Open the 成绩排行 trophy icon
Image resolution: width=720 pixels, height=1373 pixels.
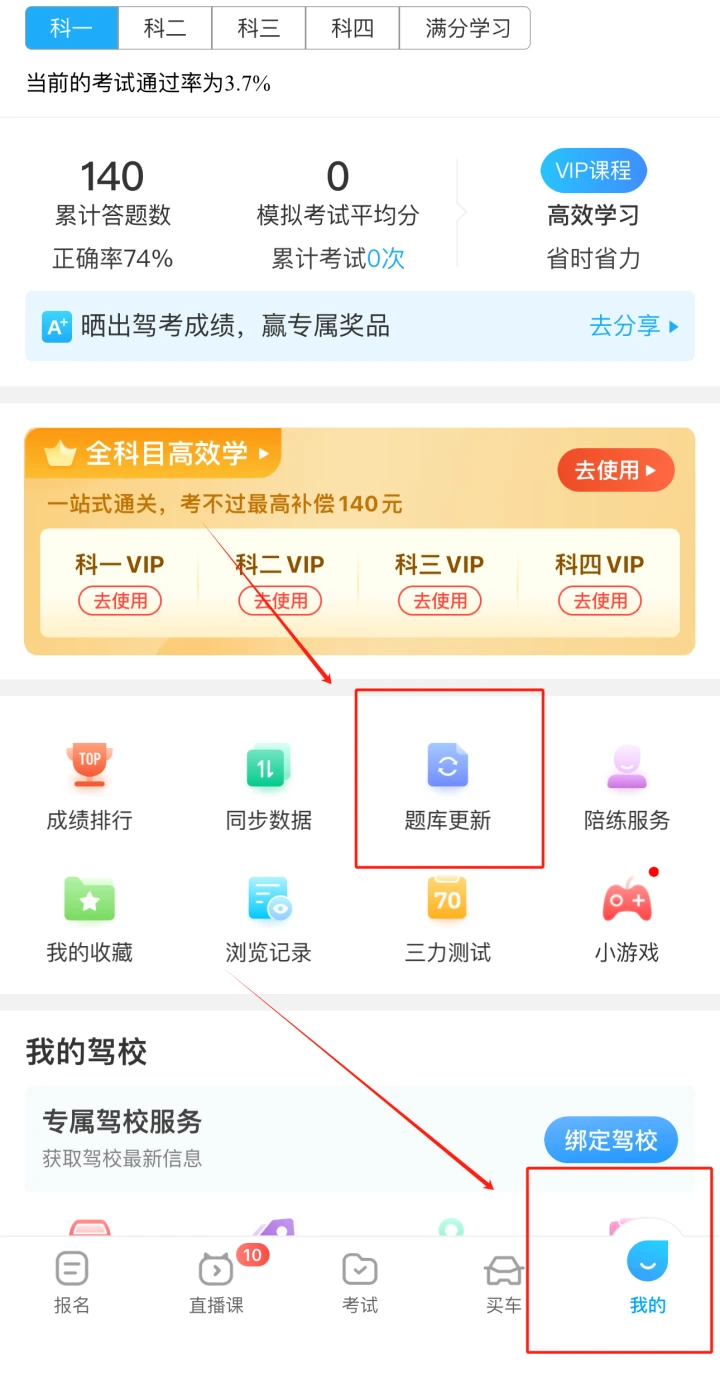coord(89,766)
